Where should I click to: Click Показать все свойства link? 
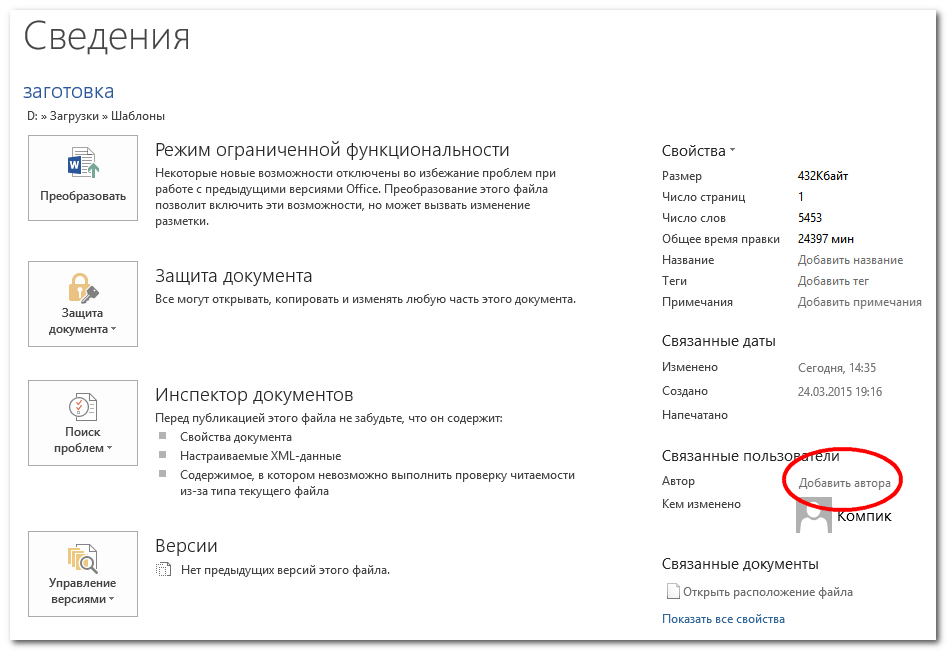[724, 619]
